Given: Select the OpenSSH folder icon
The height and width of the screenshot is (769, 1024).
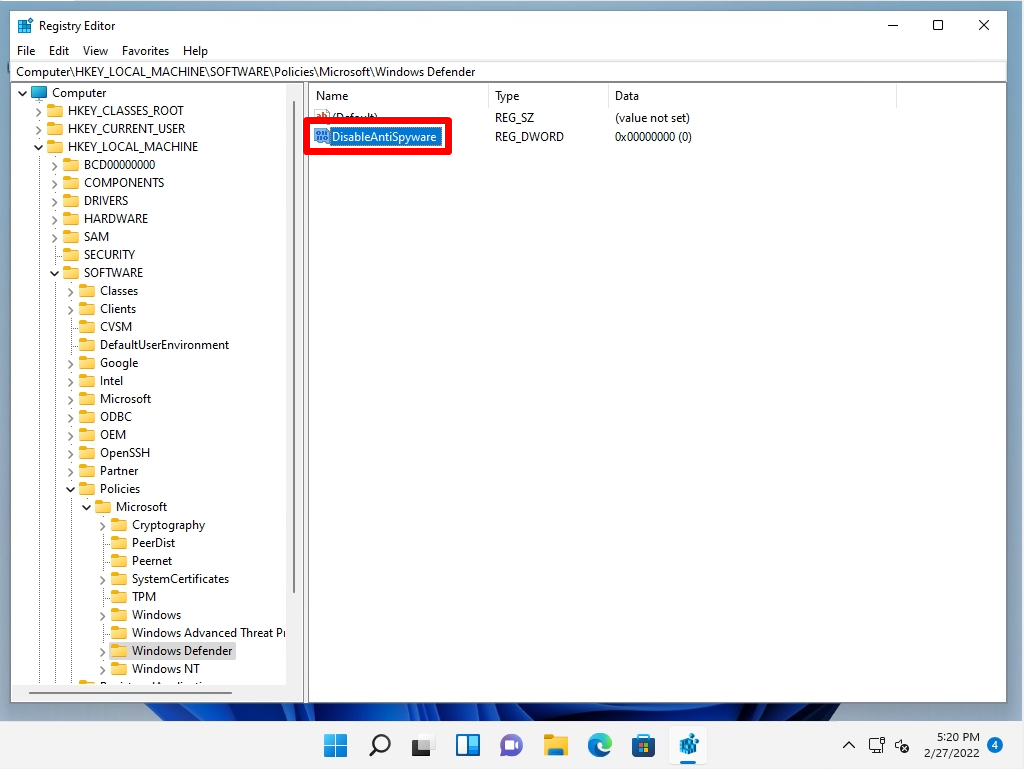Looking at the screenshot, I should (x=88, y=452).
